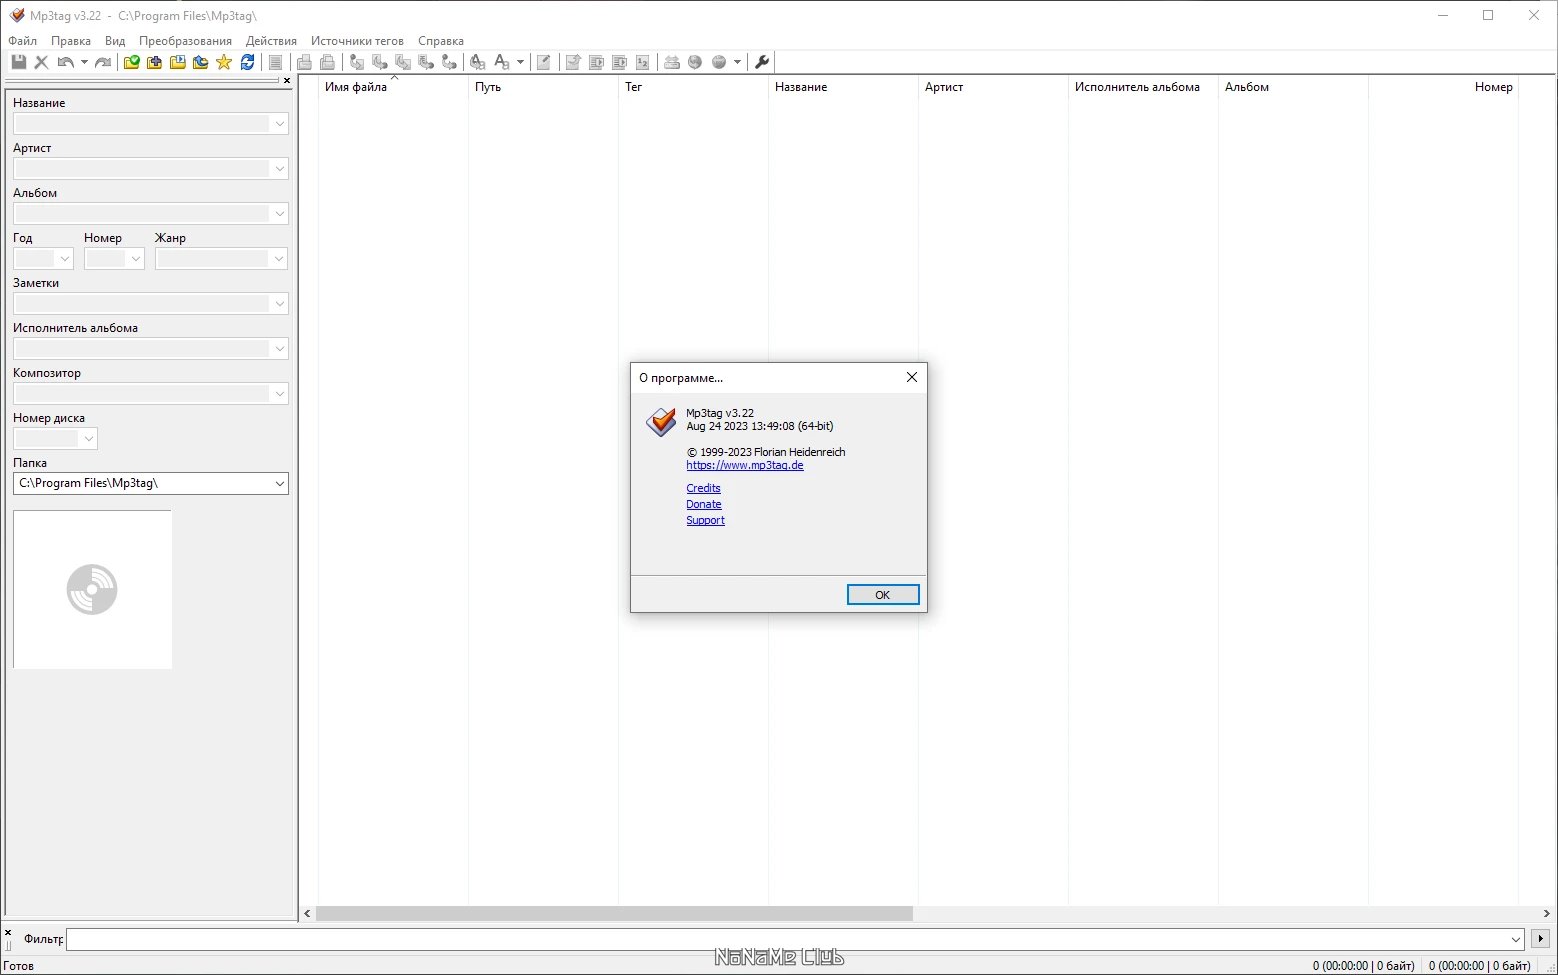Click the album cover art placeholder
Image resolution: width=1558 pixels, height=975 pixels.
coord(92,589)
